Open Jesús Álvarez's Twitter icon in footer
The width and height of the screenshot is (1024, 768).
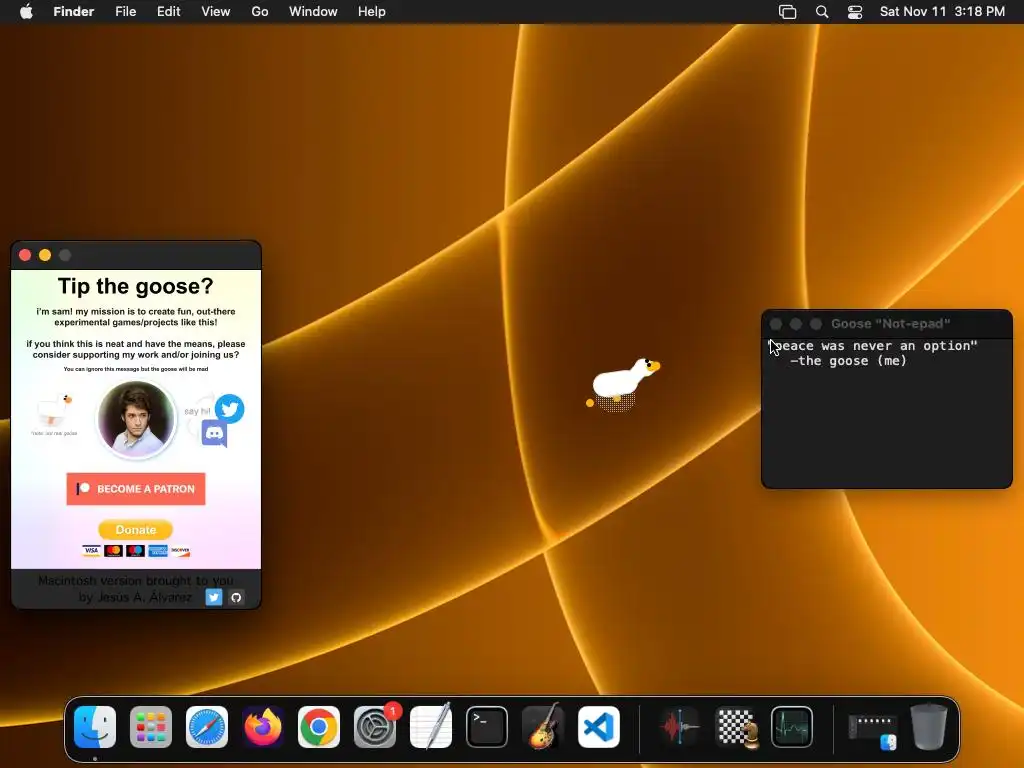(x=214, y=597)
